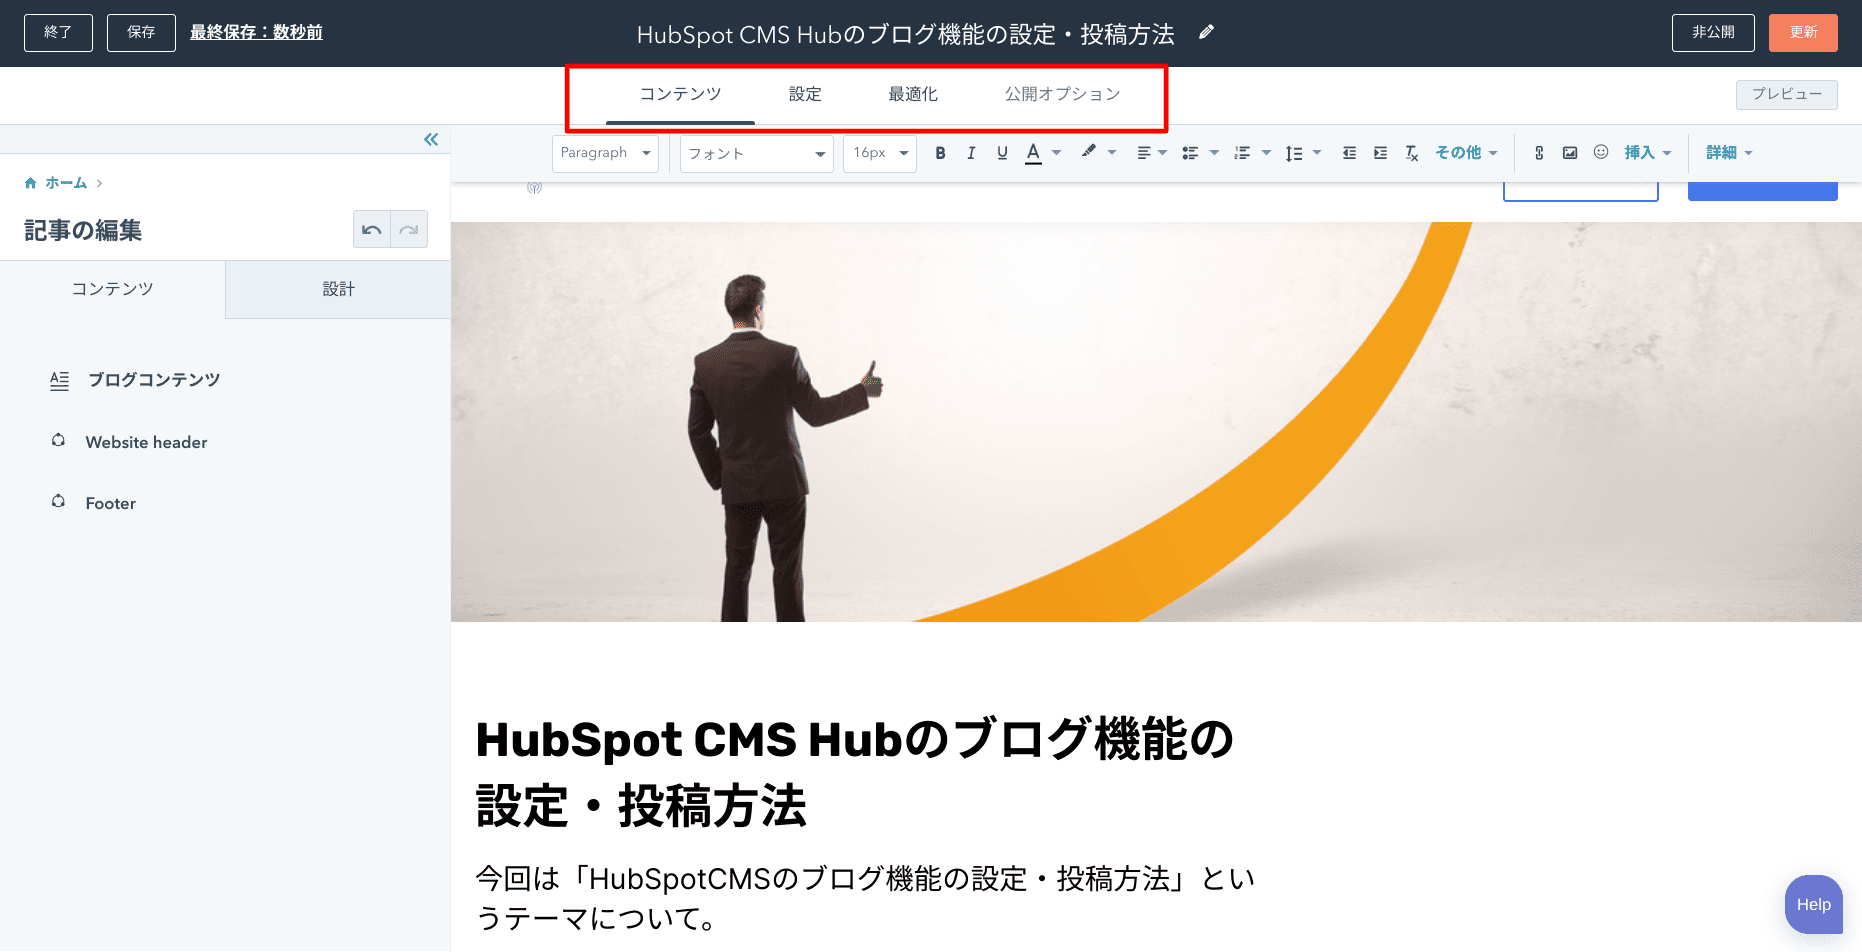The image size is (1862, 952).
Task: Click the 保存 save button
Action: point(141,33)
